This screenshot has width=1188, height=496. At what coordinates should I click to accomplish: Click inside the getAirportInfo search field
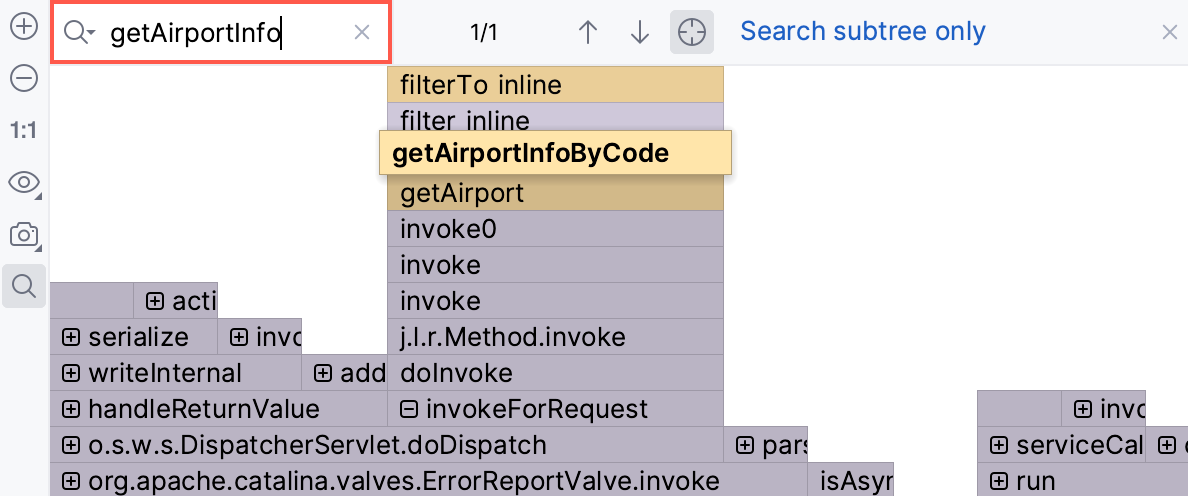(x=220, y=33)
